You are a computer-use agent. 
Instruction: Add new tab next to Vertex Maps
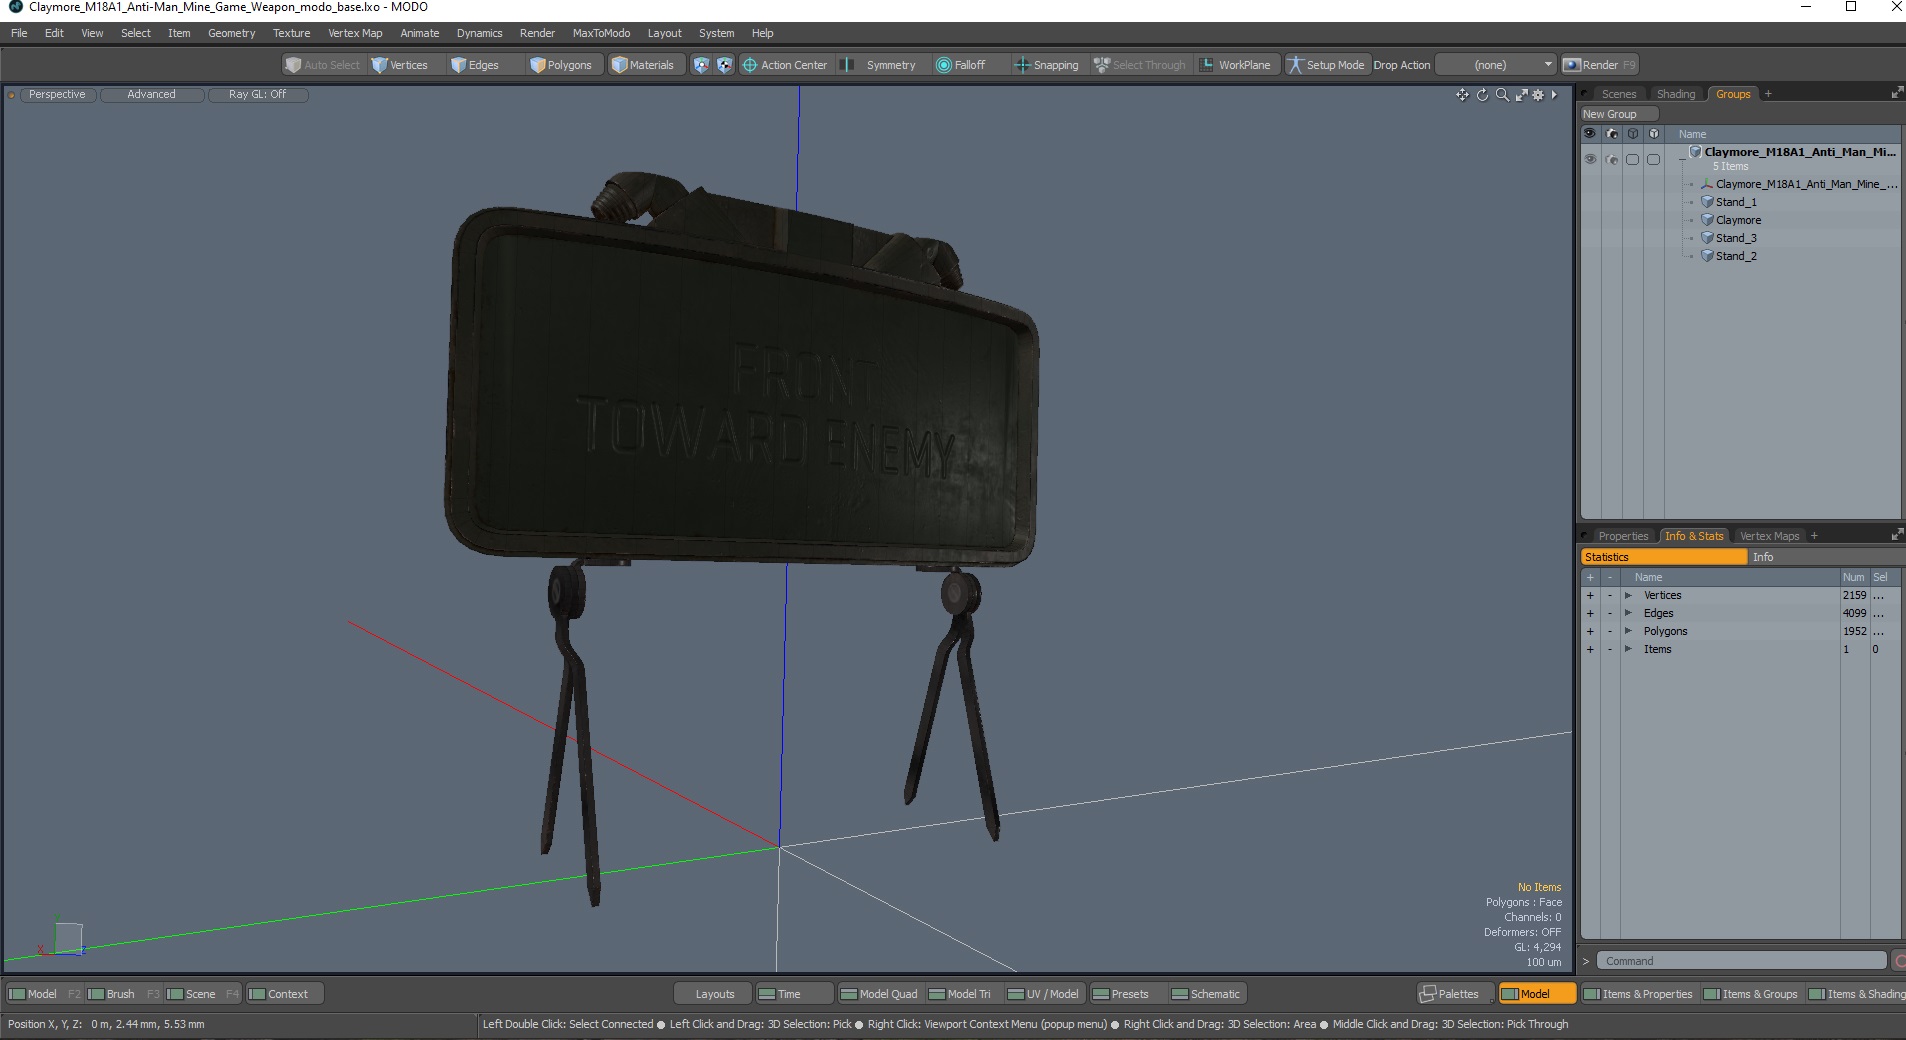pos(1814,536)
